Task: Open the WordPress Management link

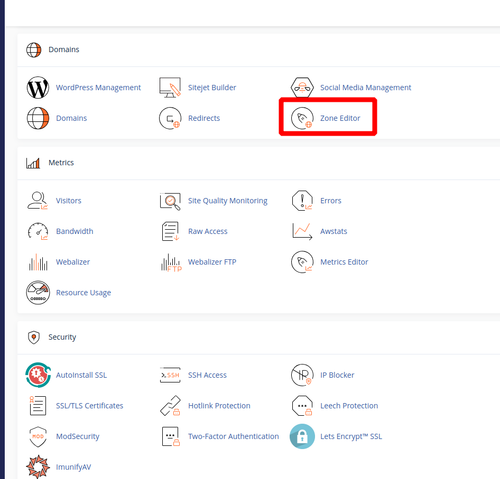Action: [98, 88]
